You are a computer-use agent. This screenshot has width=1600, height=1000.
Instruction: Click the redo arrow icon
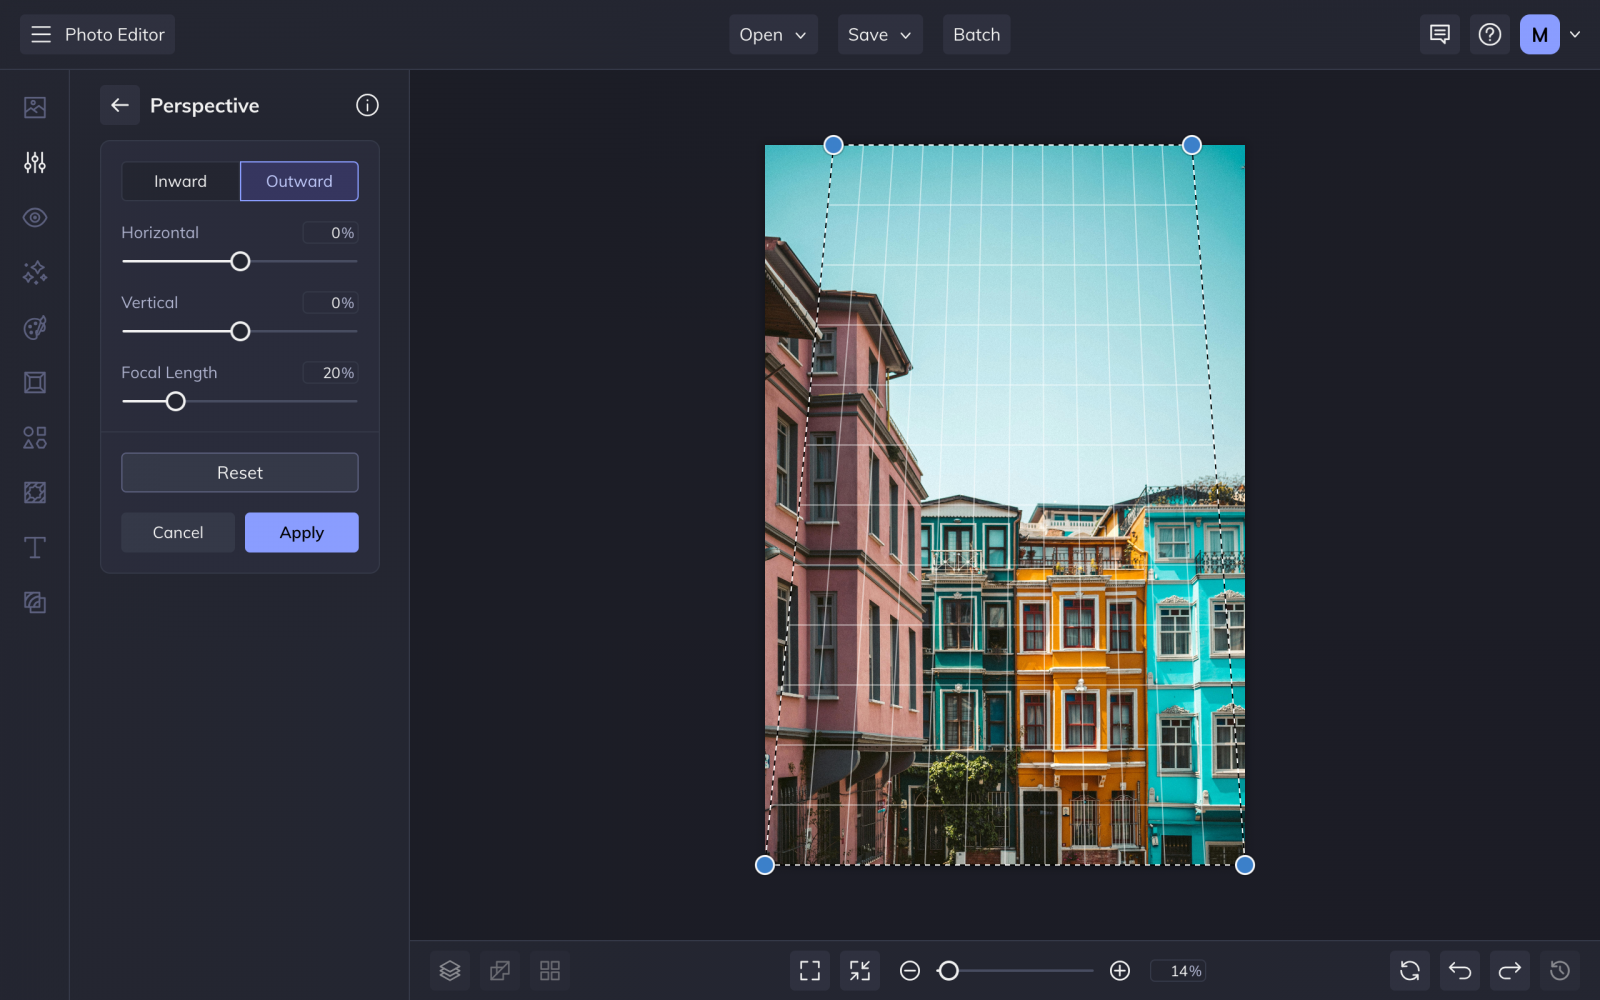pos(1510,970)
